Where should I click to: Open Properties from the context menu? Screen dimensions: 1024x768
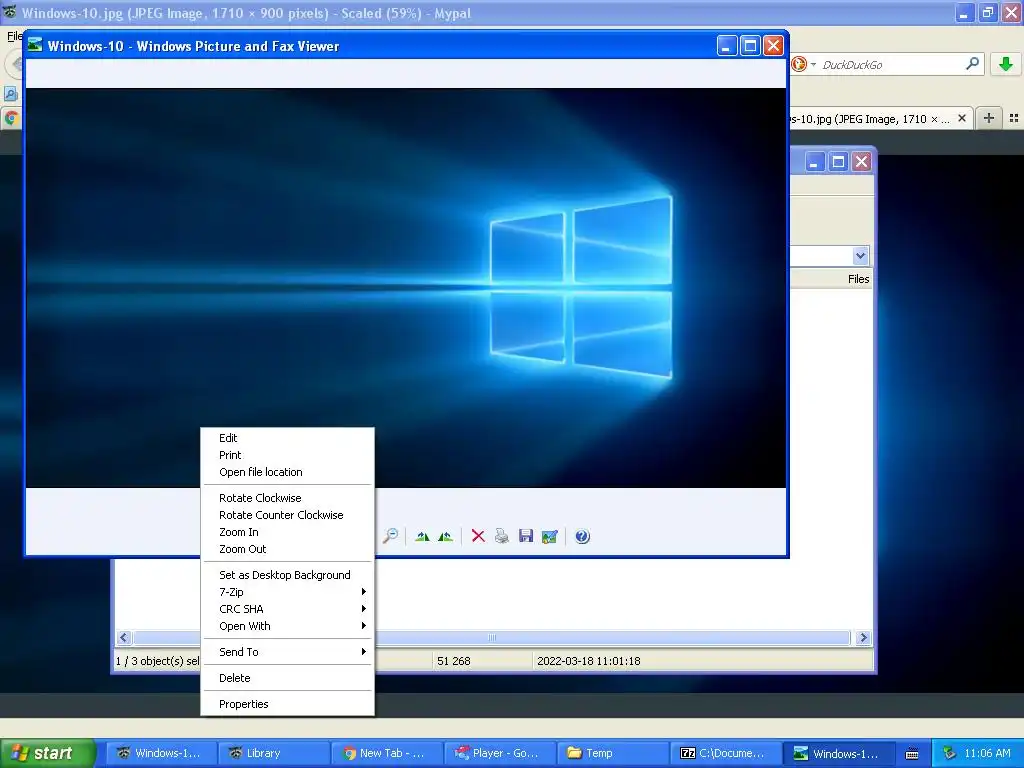click(287, 704)
